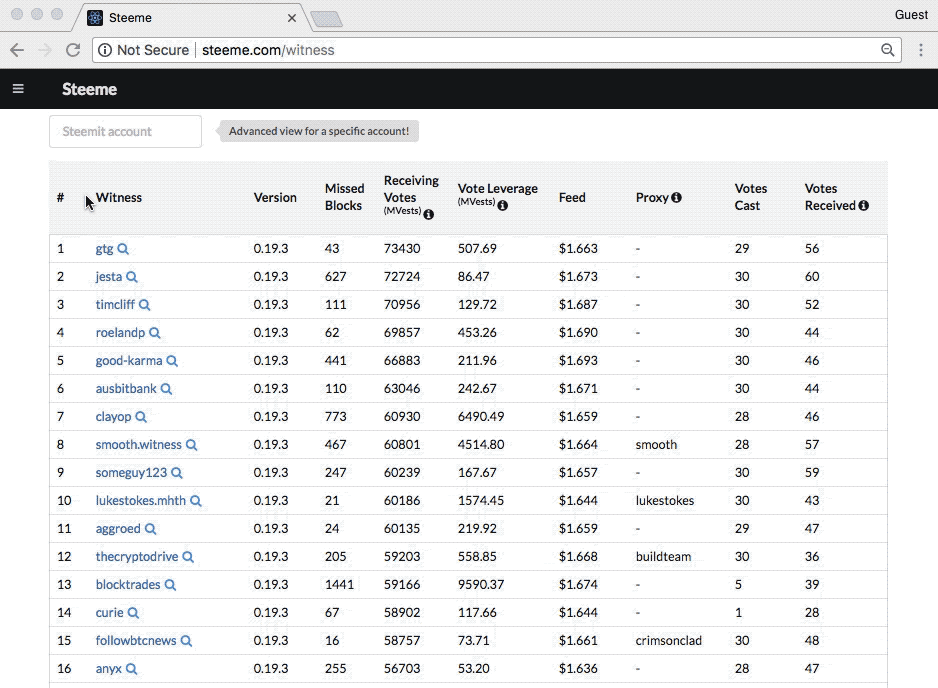The width and height of the screenshot is (938, 688).
Task: Open the jesta witness link
Action: pyautogui.click(x=108, y=277)
